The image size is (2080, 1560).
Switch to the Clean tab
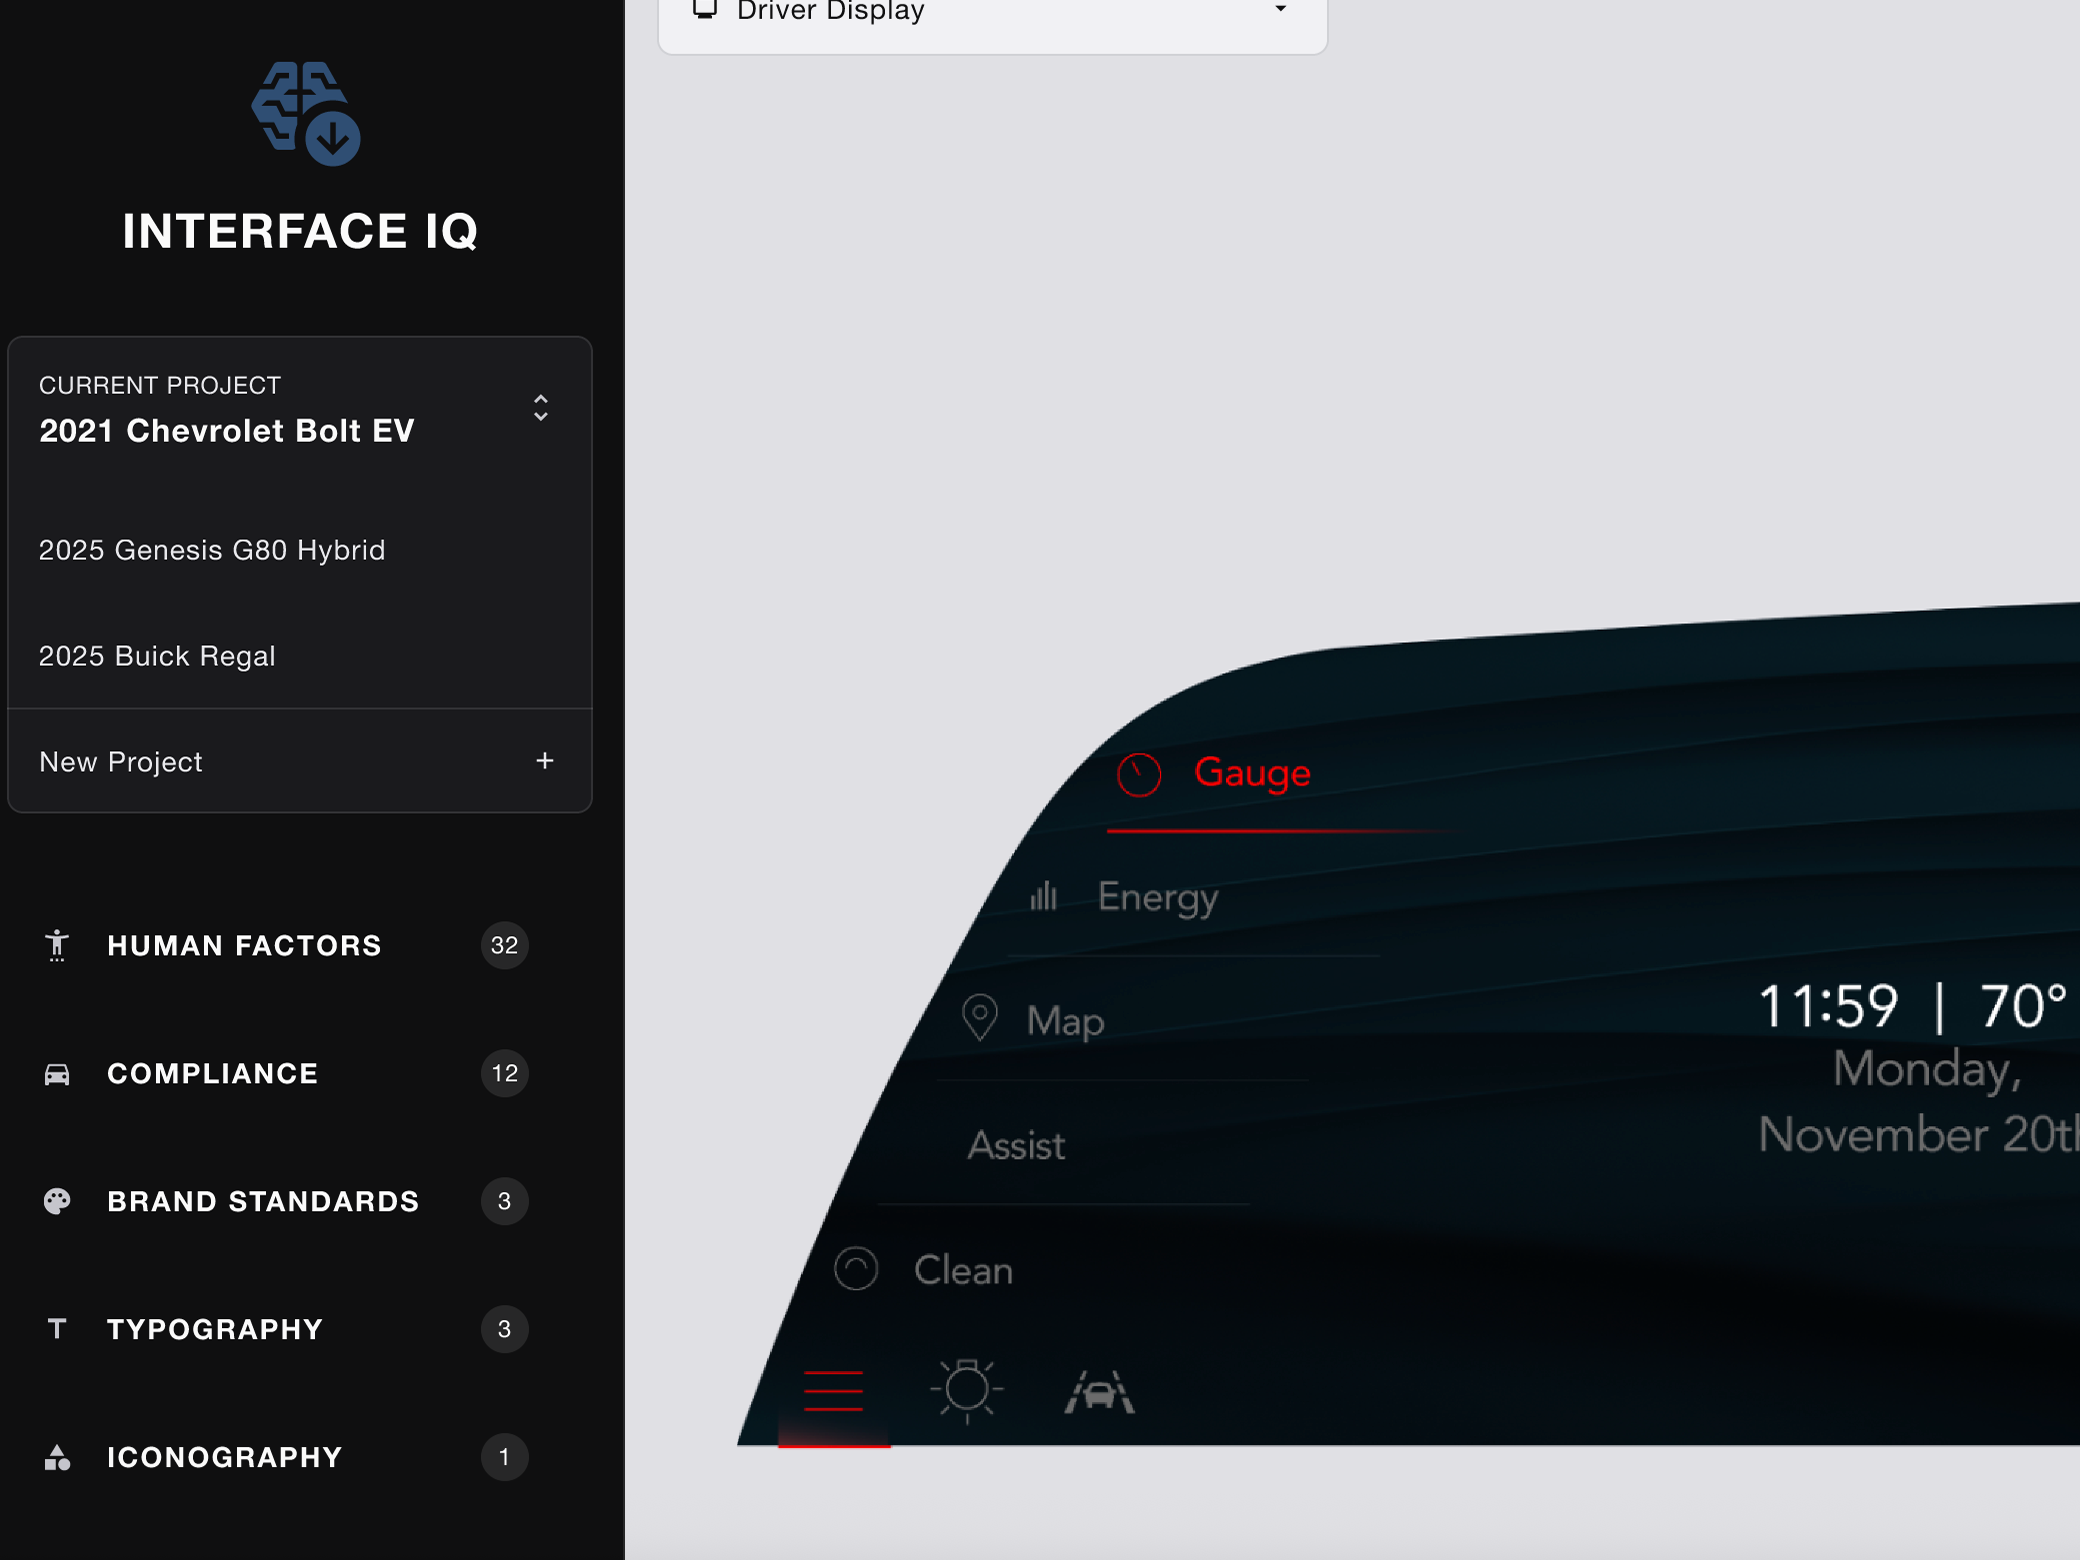(962, 1269)
